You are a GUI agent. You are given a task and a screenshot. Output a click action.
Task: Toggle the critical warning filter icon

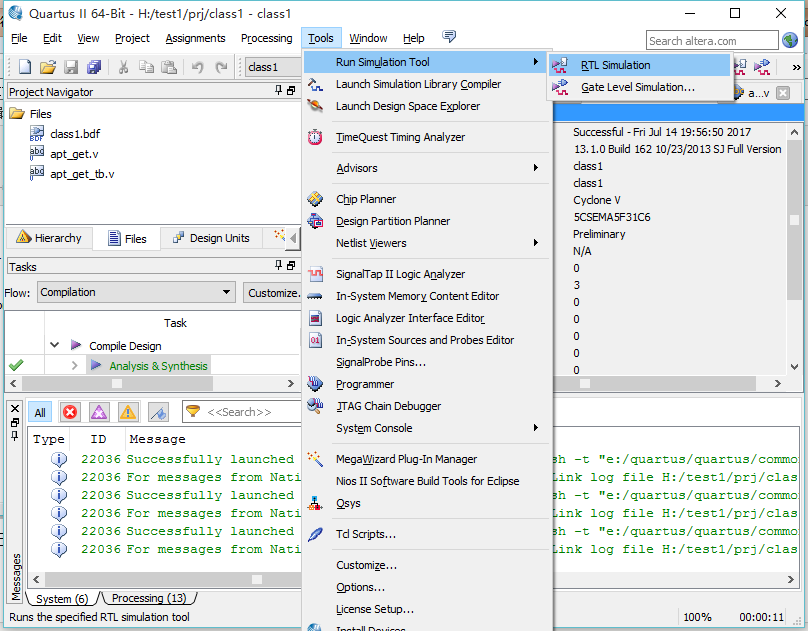tap(99, 412)
